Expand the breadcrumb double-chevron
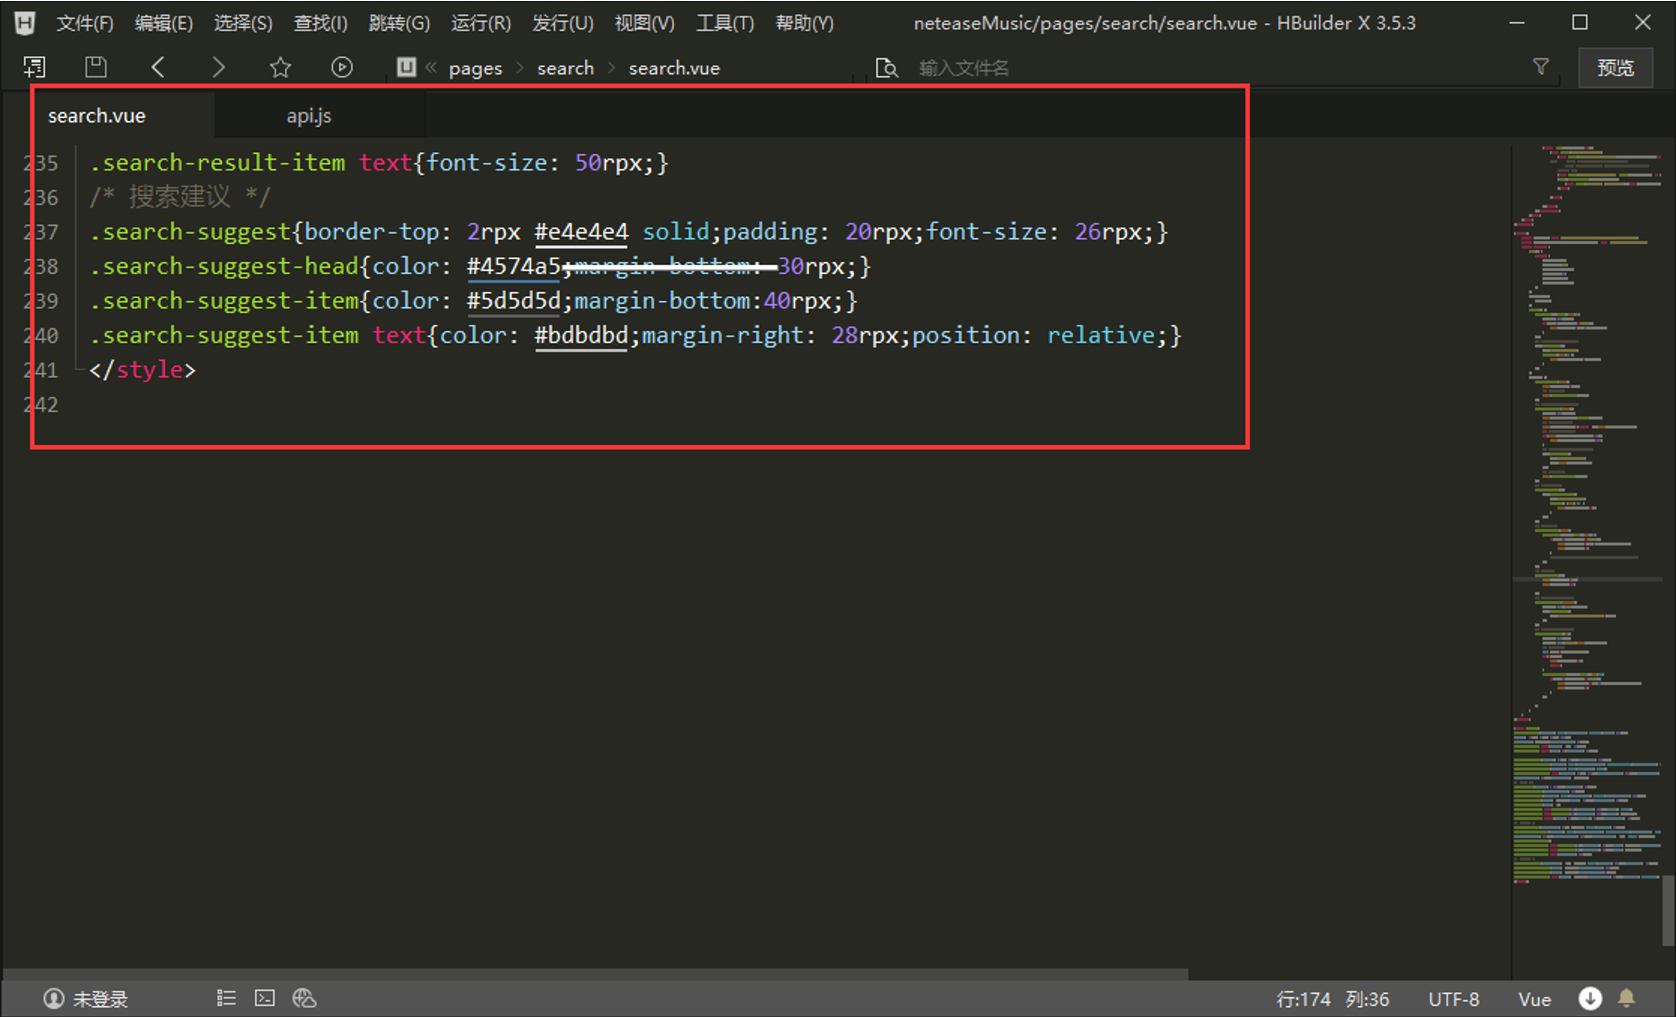Viewport: 1676px width, 1017px height. pos(431,67)
